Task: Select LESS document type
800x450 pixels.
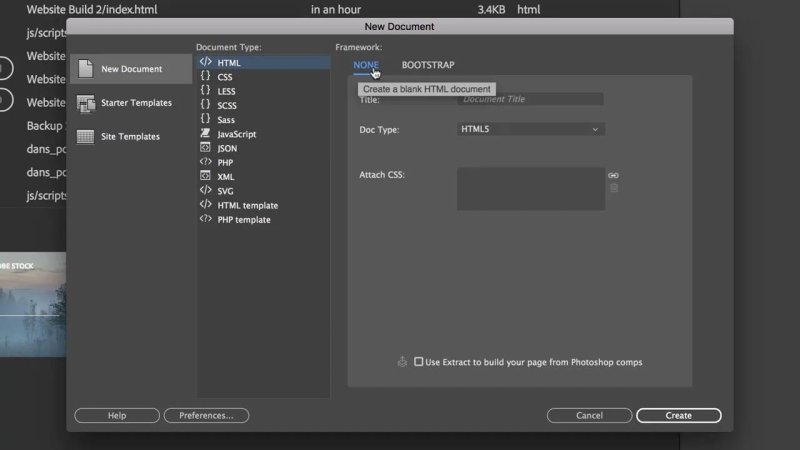Action: (x=264, y=91)
